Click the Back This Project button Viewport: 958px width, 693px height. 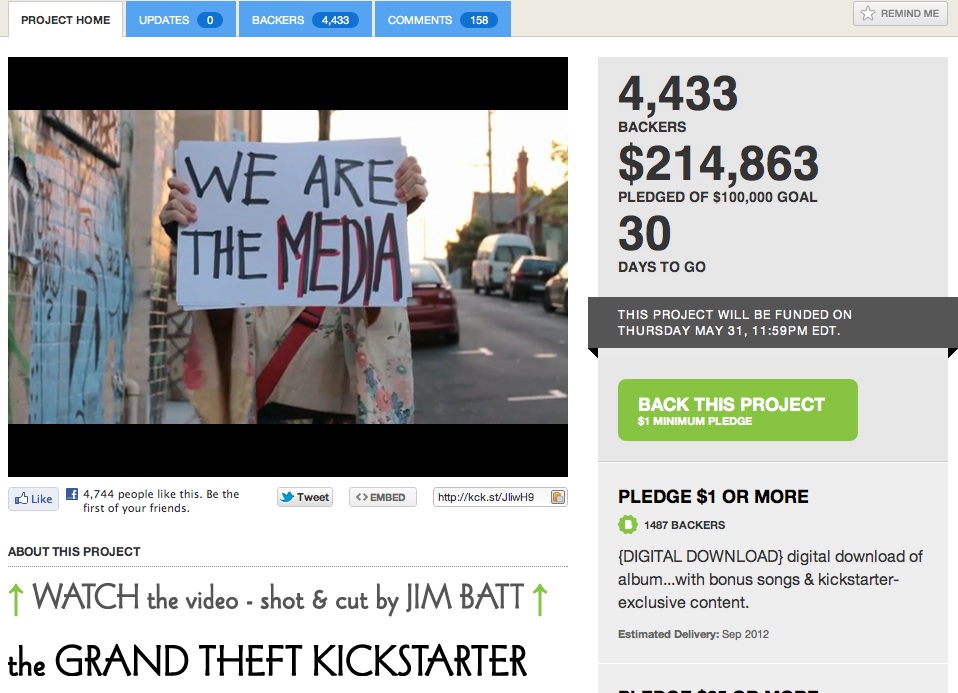coord(737,410)
